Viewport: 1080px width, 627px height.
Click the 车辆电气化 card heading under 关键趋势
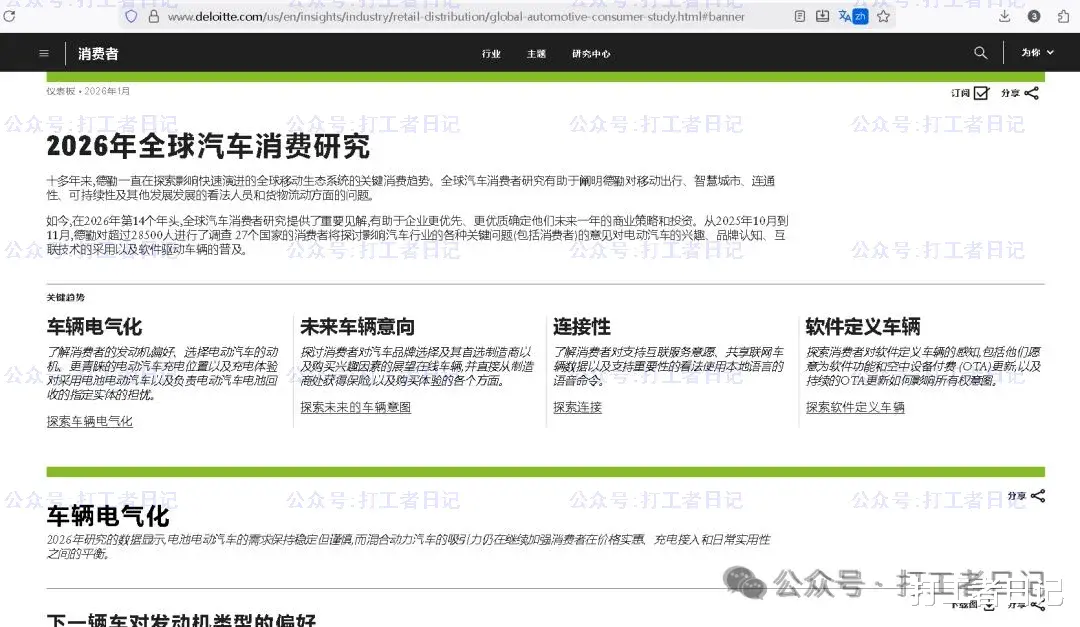(94, 327)
